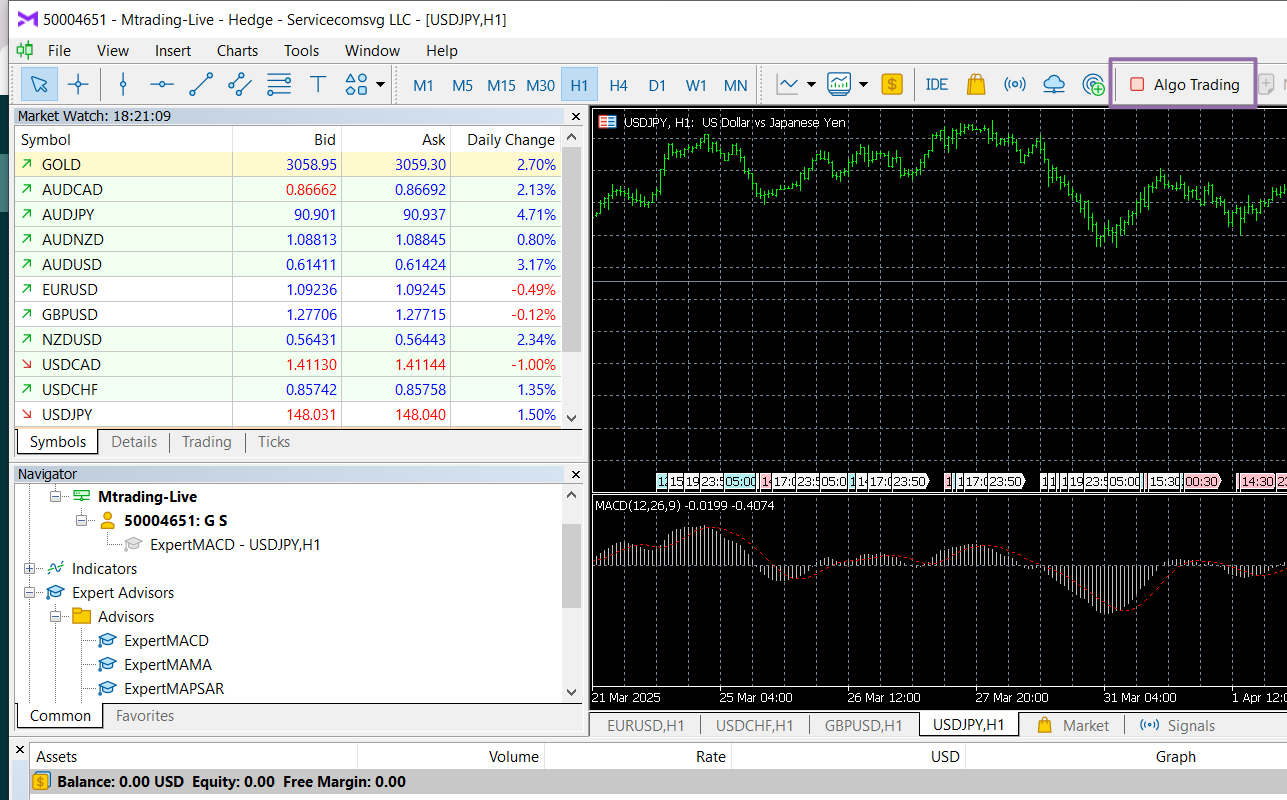This screenshot has width=1287, height=800.
Task: Select the EURUSD row in Market Watch
Action: point(289,289)
